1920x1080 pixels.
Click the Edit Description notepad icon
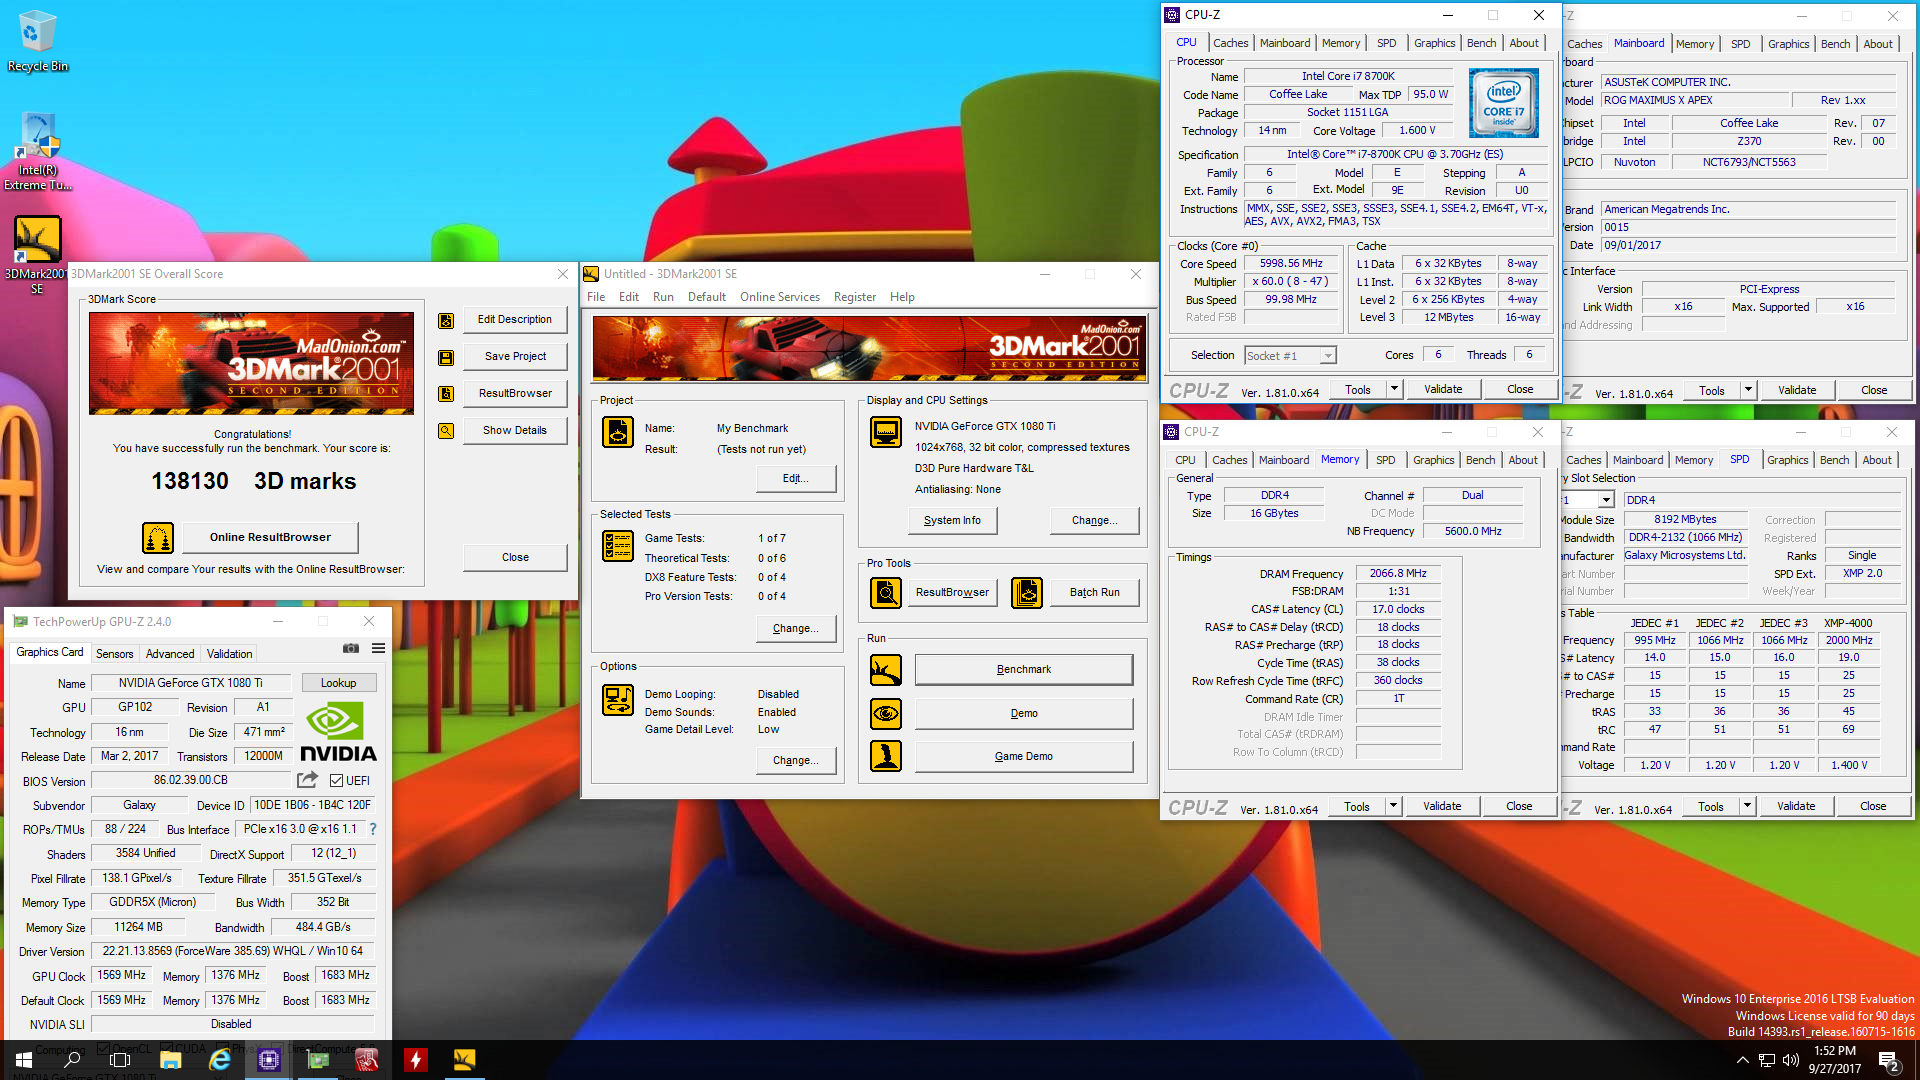pos(446,320)
